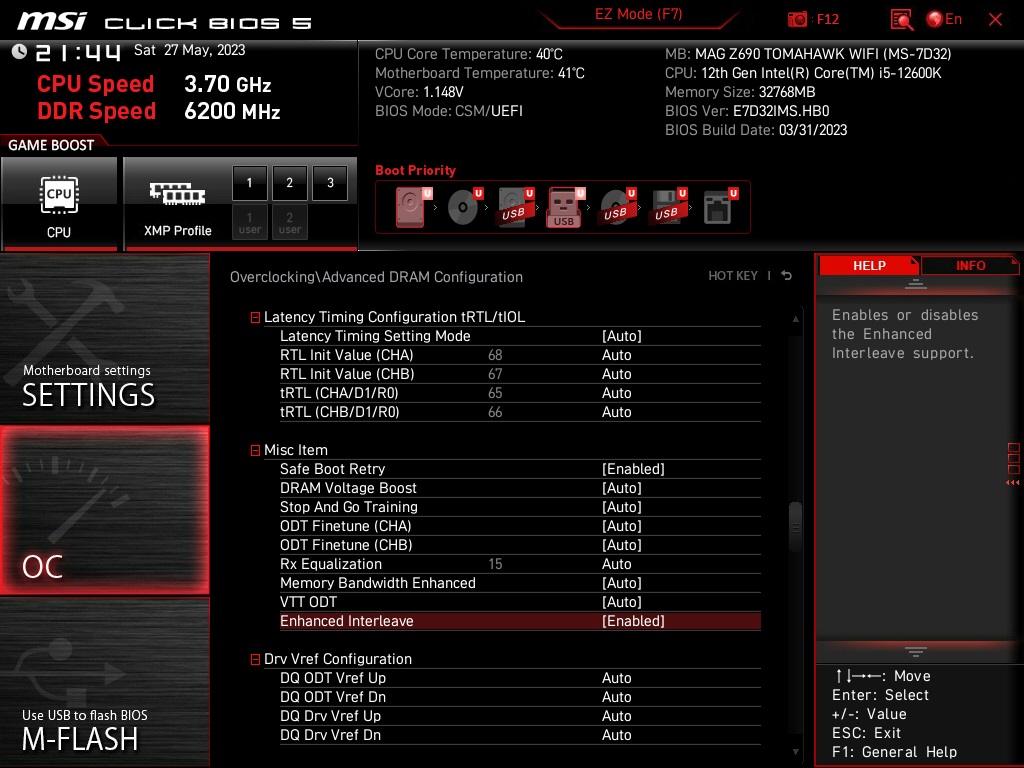Open DRAM Voltage Boost dropdown
This screenshot has width=1024, height=768.
coord(621,488)
